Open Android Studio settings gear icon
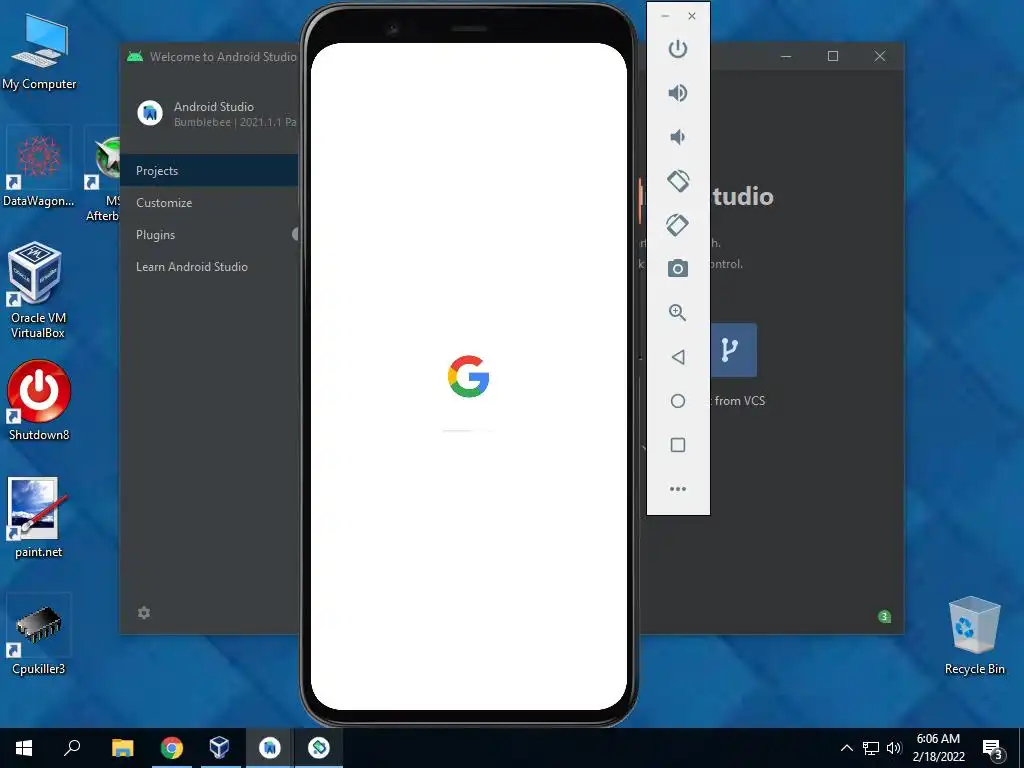Screen dimensions: 1024x768 coord(144,613)
